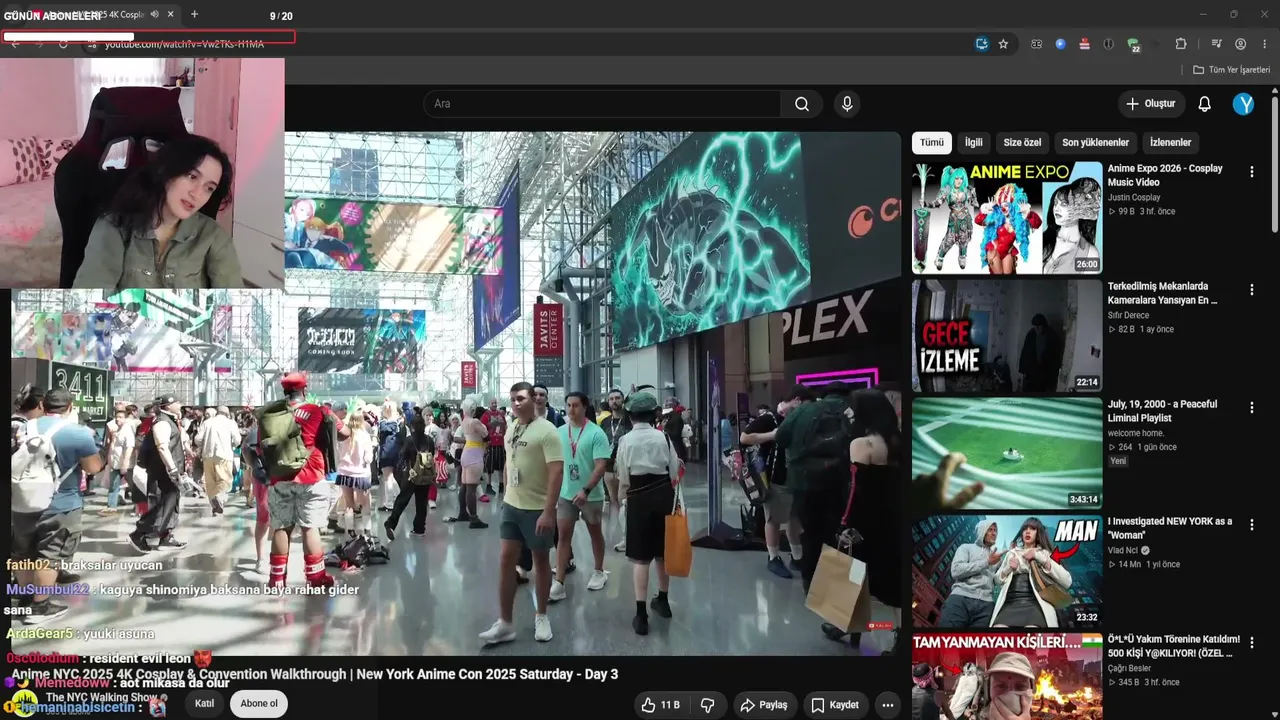The image size is (1280, 720).
Task: Open the Terkedilmiş Mekanlarda video title
Action: click(1162, 293)
